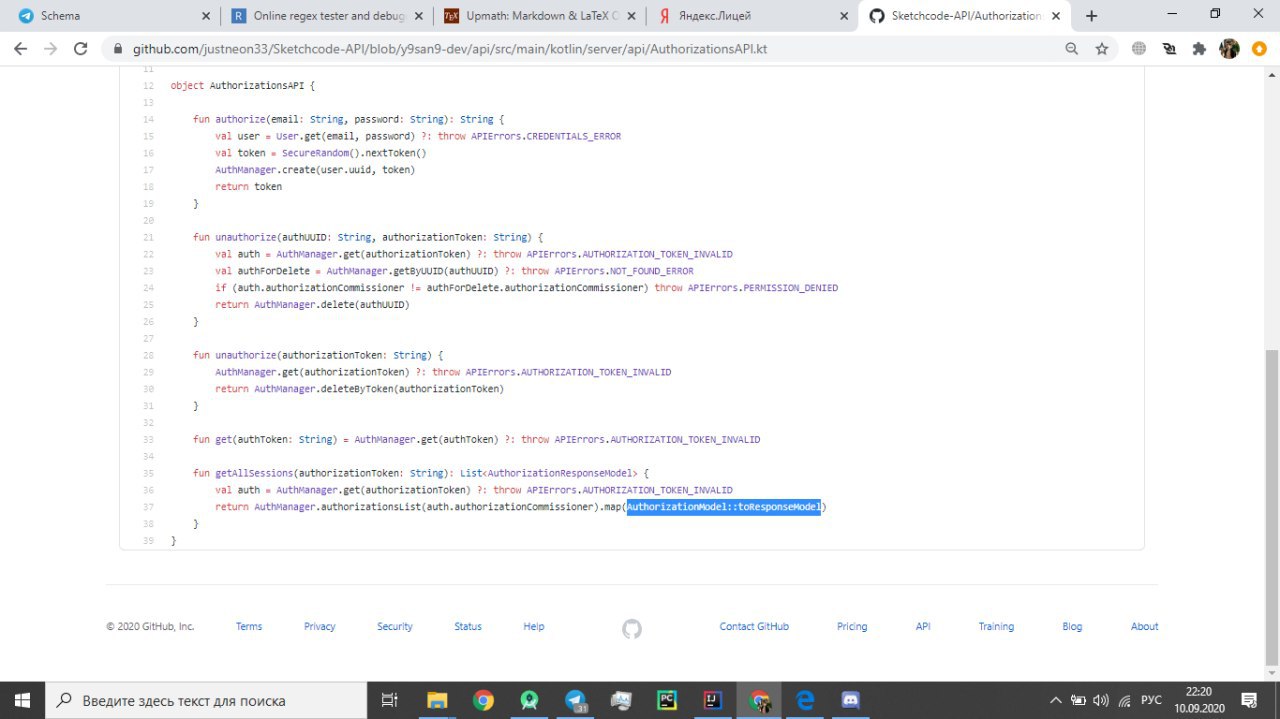Open the Help footer link
The image size is (1280, 719).
534,626
